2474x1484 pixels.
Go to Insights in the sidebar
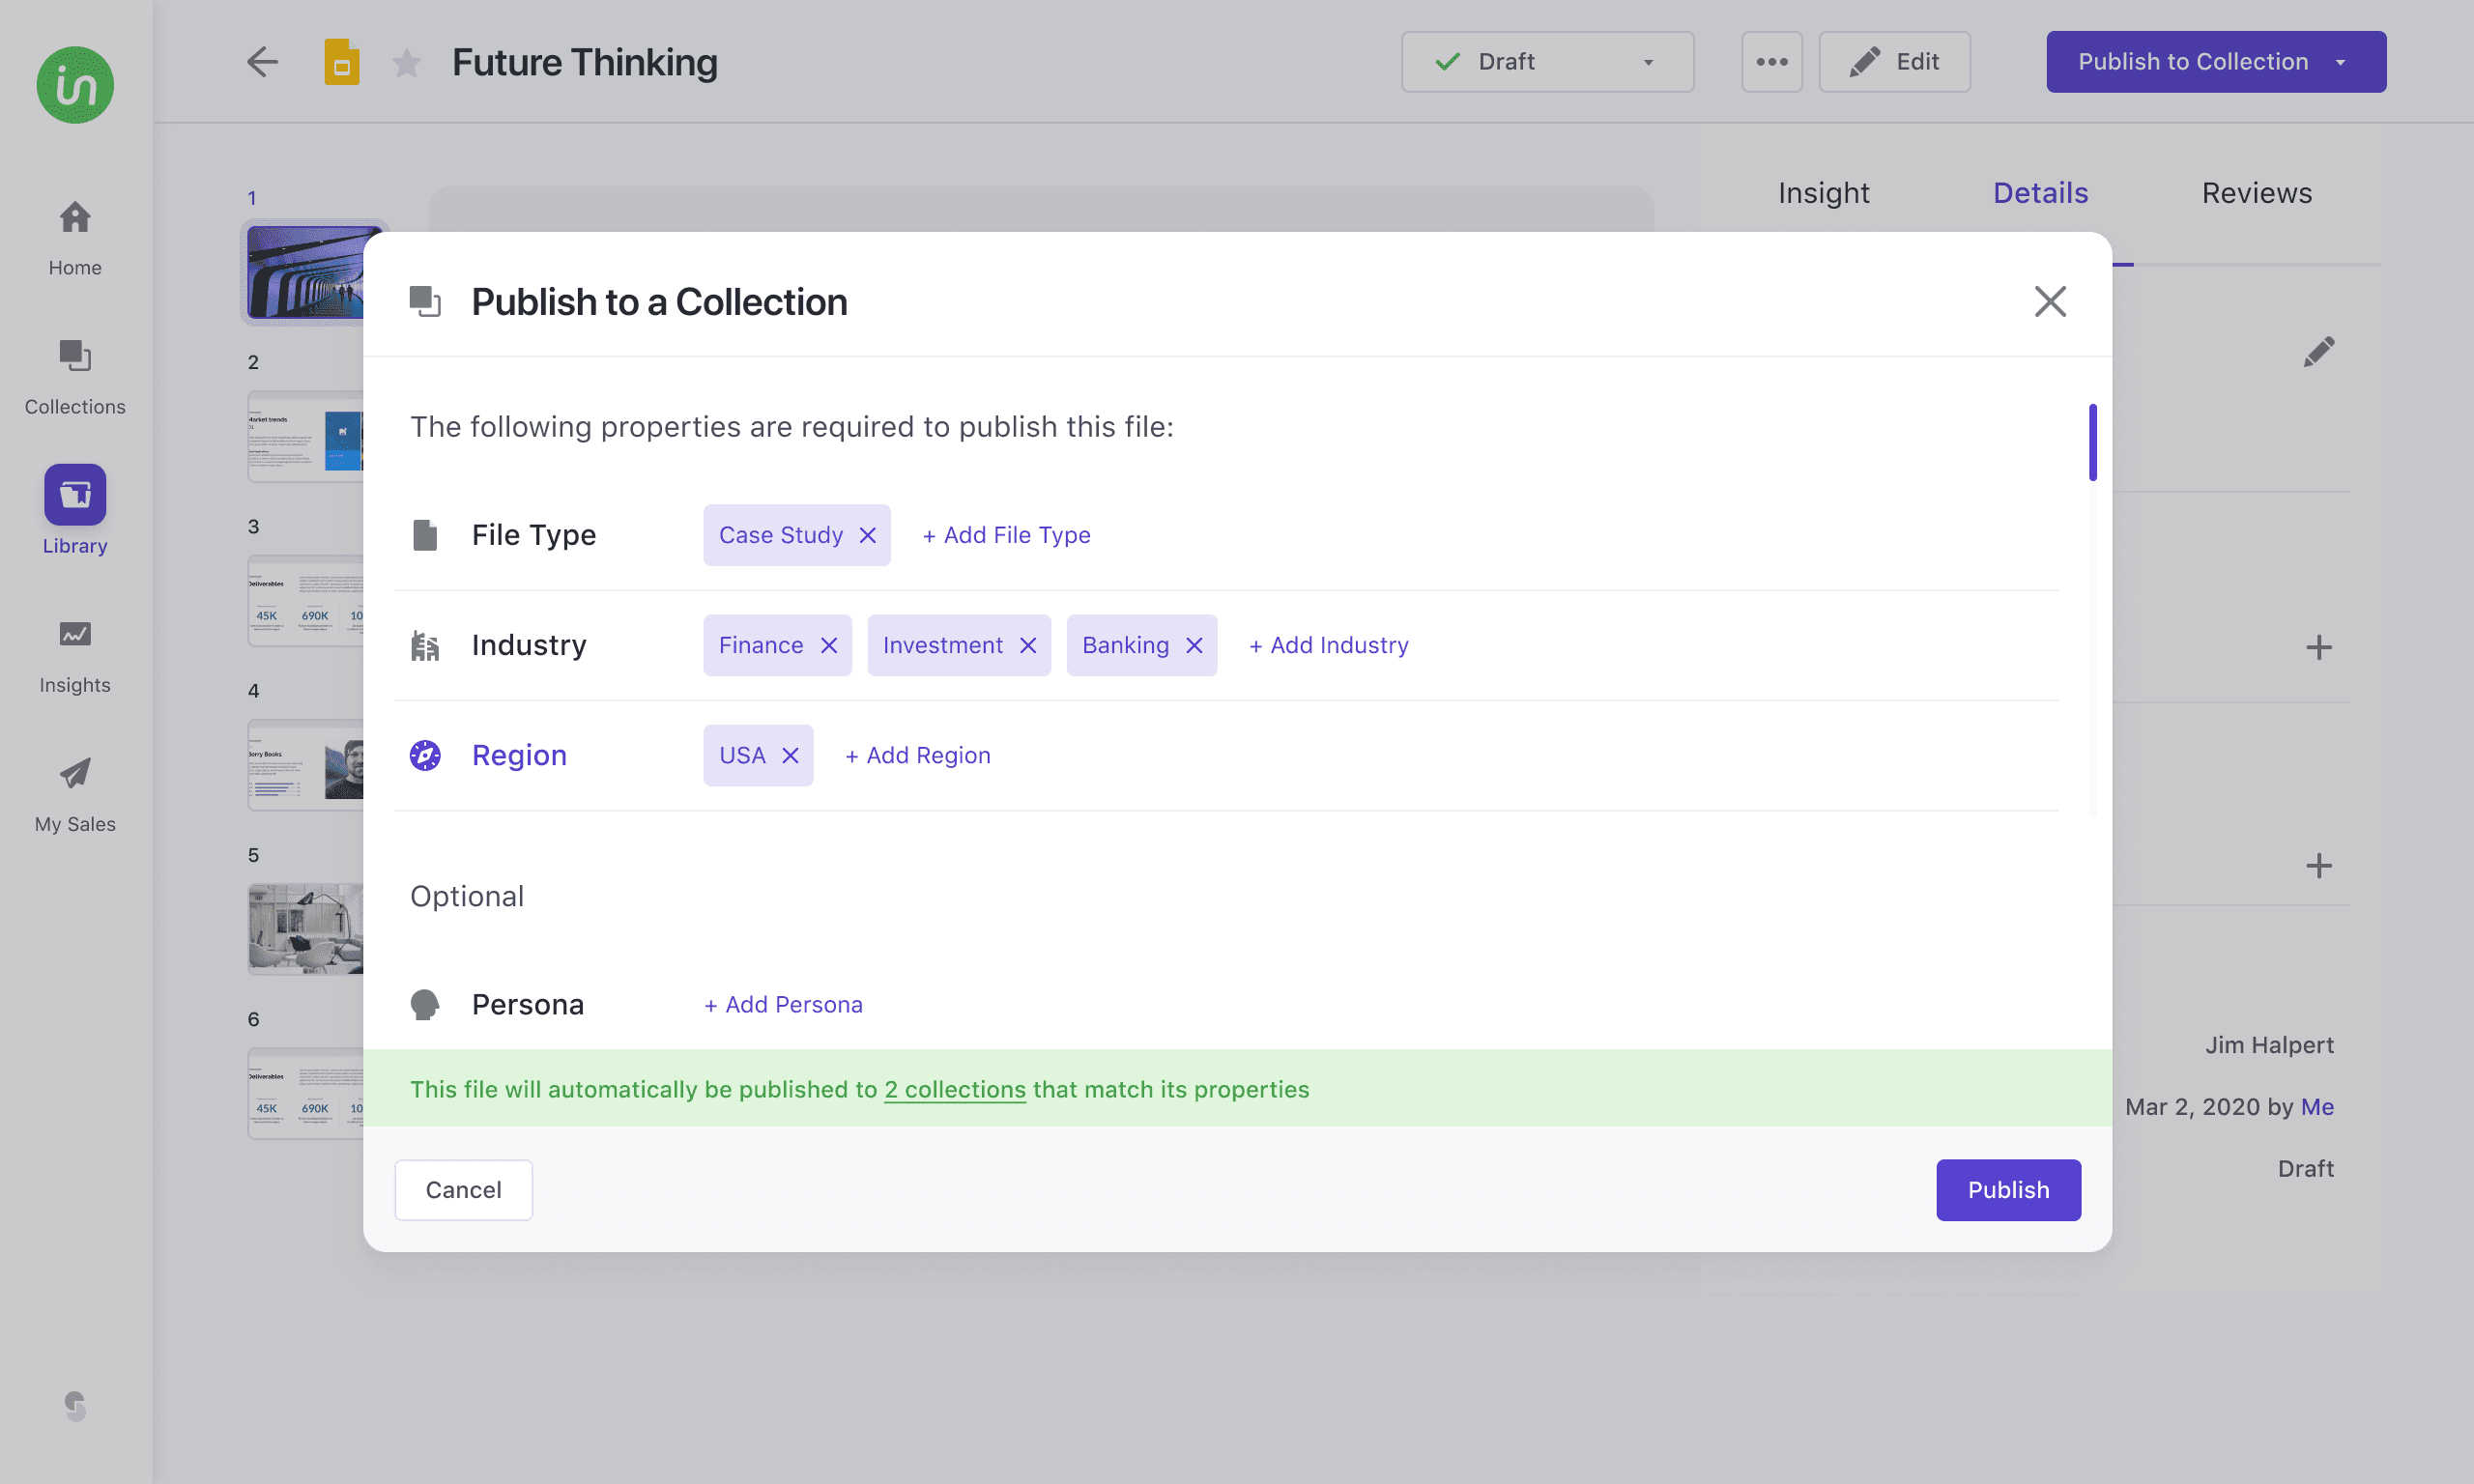[75, 656]
